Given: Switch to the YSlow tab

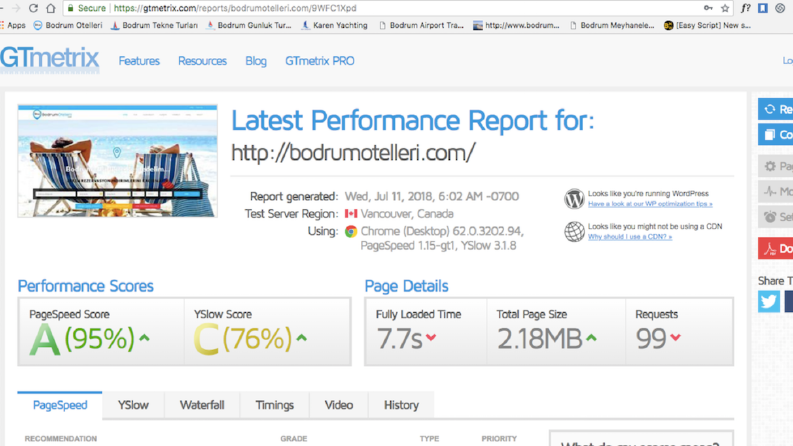Looking at the screenshot, I should (x=133, y=406).
